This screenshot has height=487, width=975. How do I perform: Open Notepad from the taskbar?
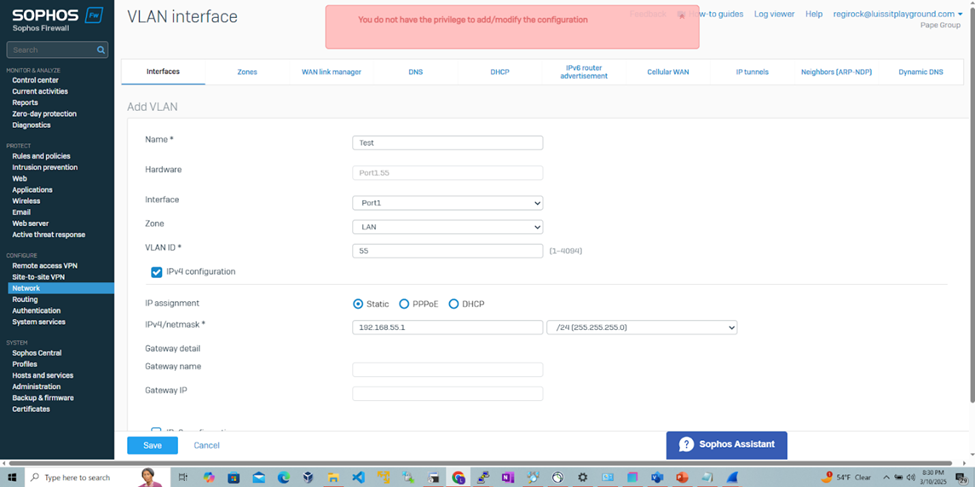(x=707, y=477)
